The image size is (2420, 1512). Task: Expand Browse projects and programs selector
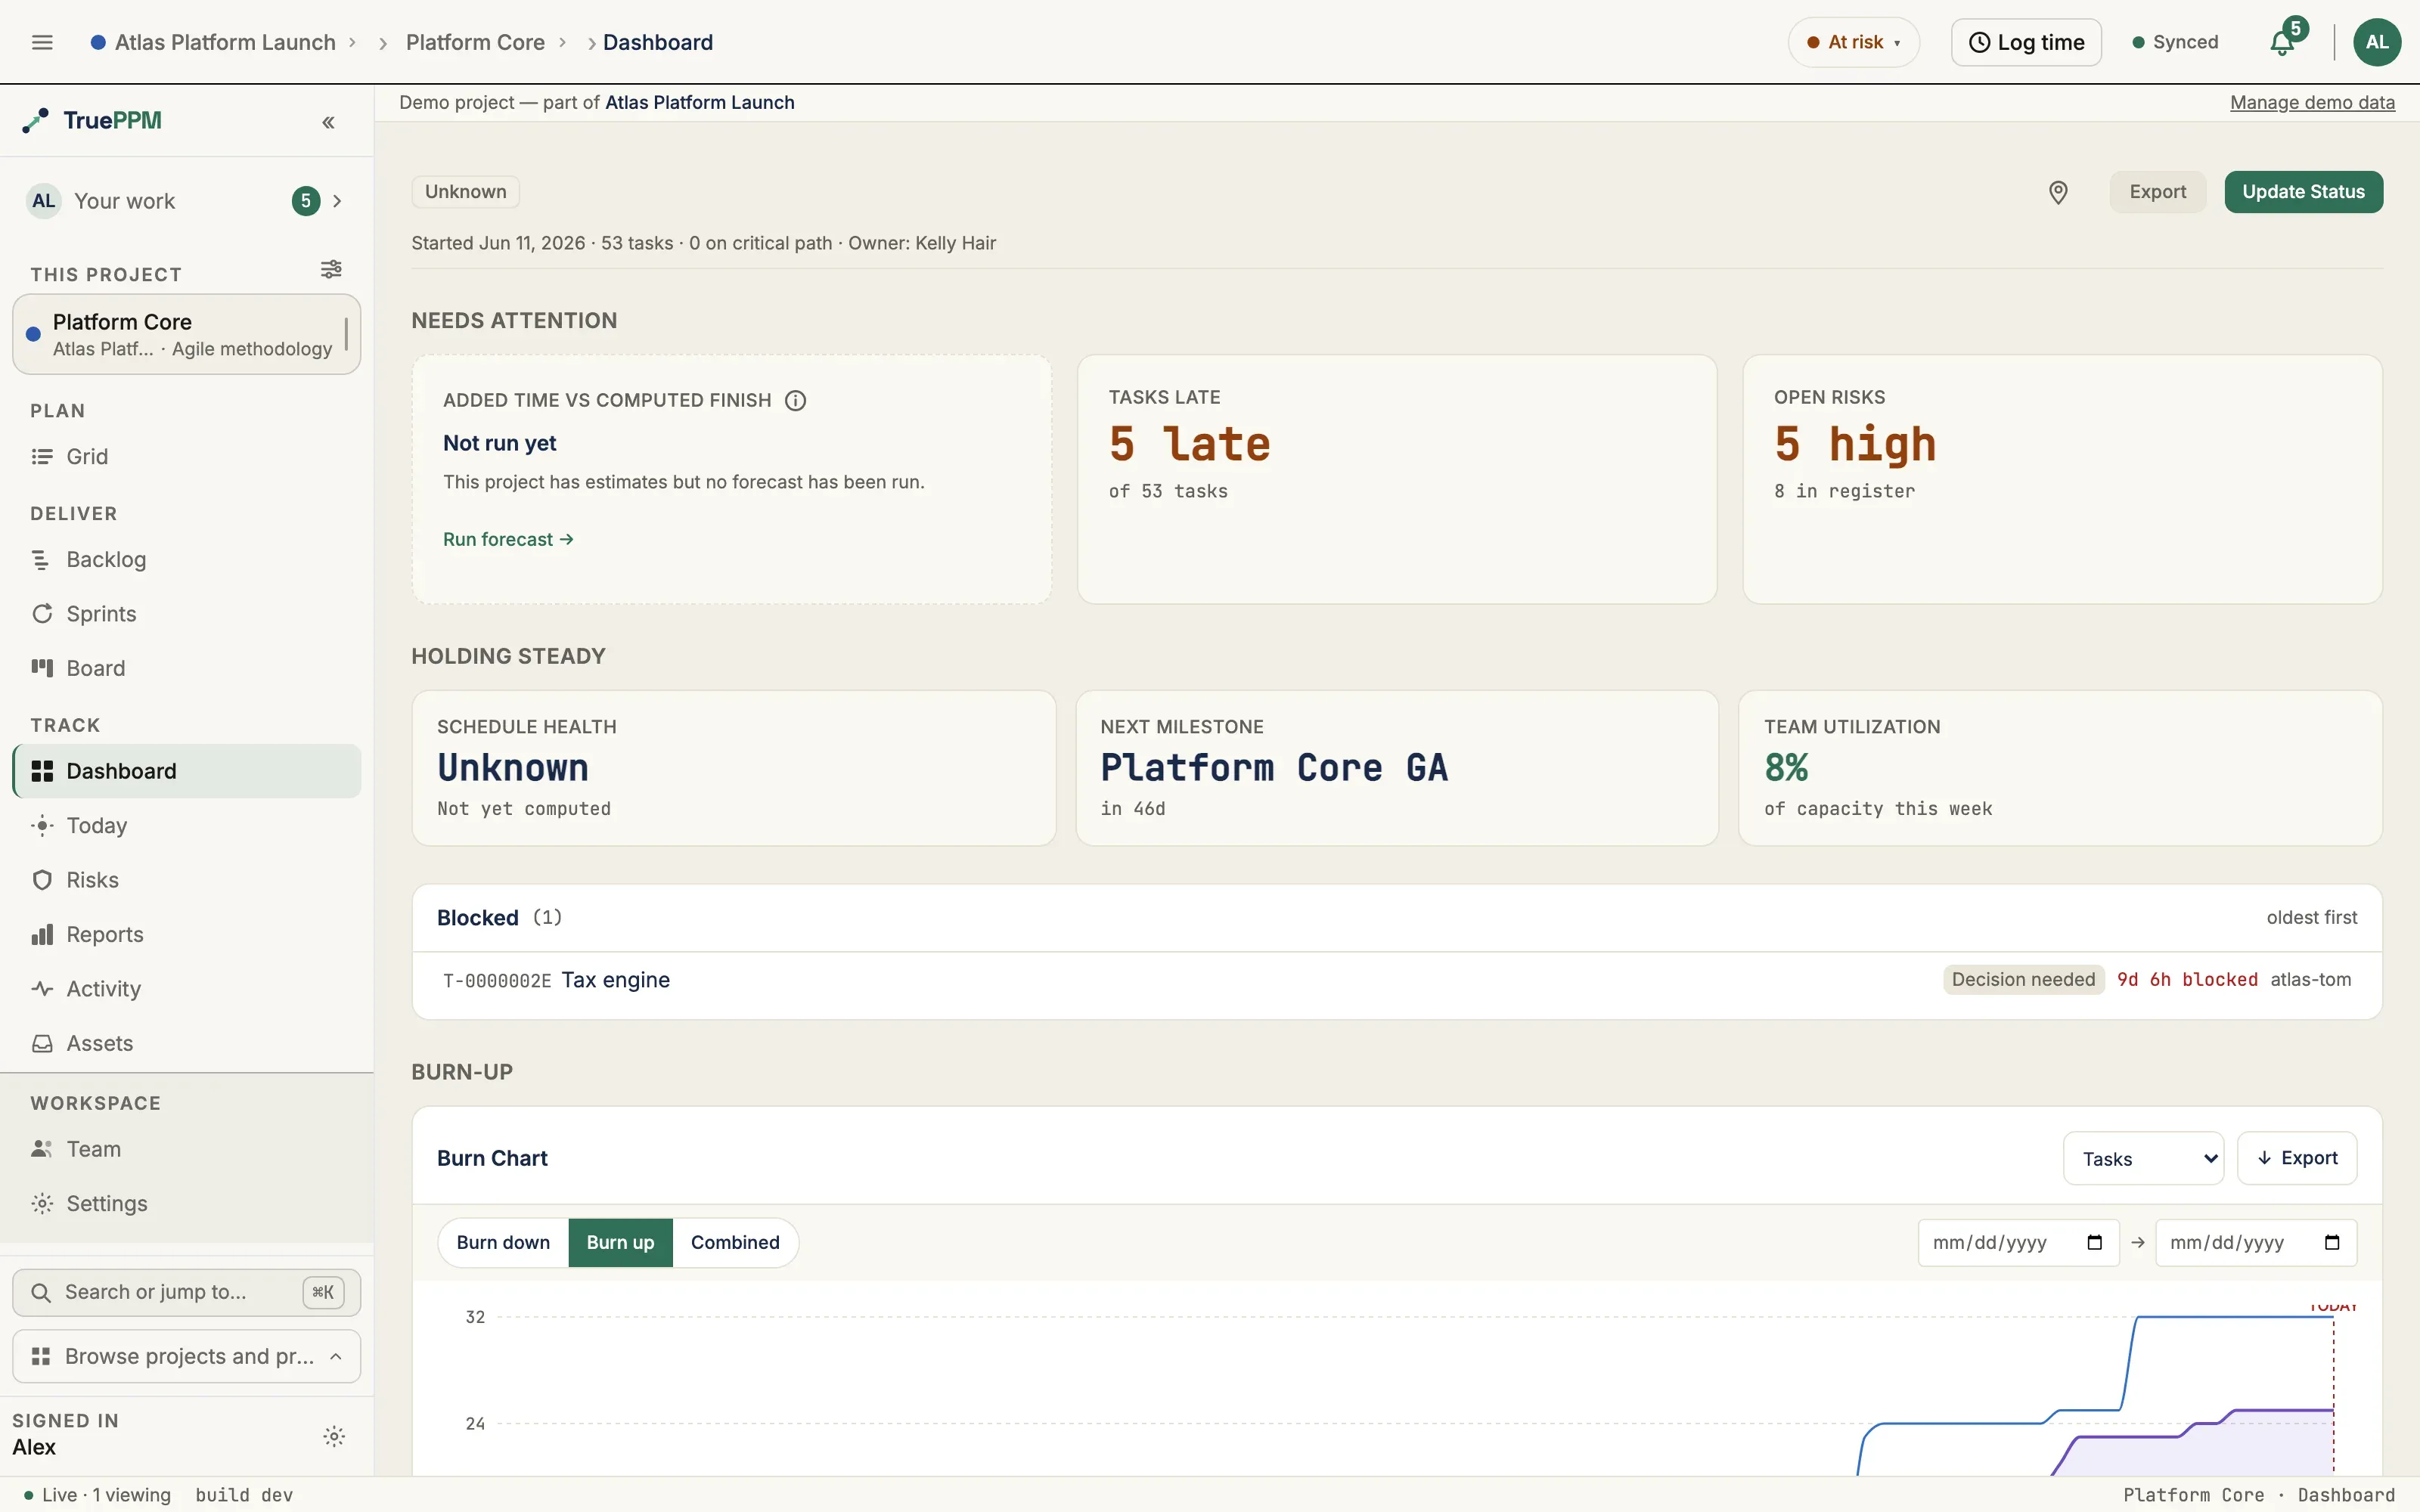[187, 1356]
